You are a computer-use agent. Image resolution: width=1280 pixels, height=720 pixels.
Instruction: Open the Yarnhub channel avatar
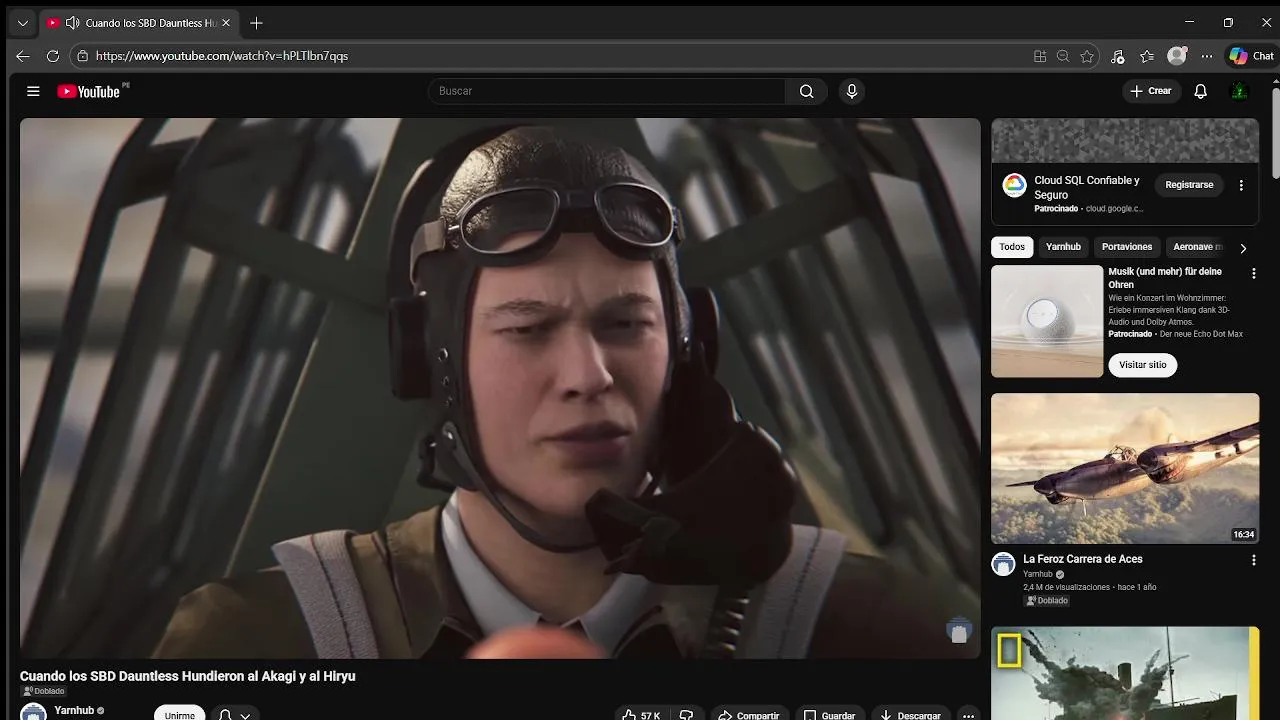coord(33,713)
